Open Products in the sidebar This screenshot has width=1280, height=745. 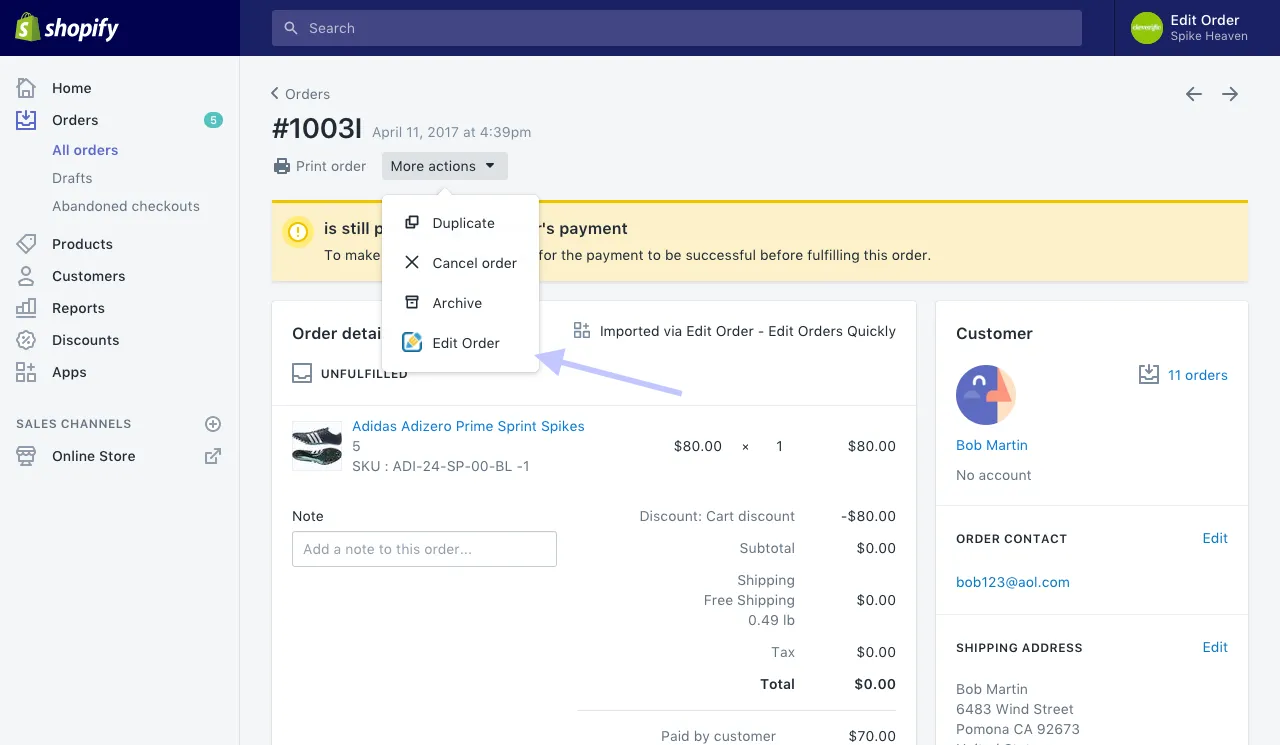[x=82, y=244]
